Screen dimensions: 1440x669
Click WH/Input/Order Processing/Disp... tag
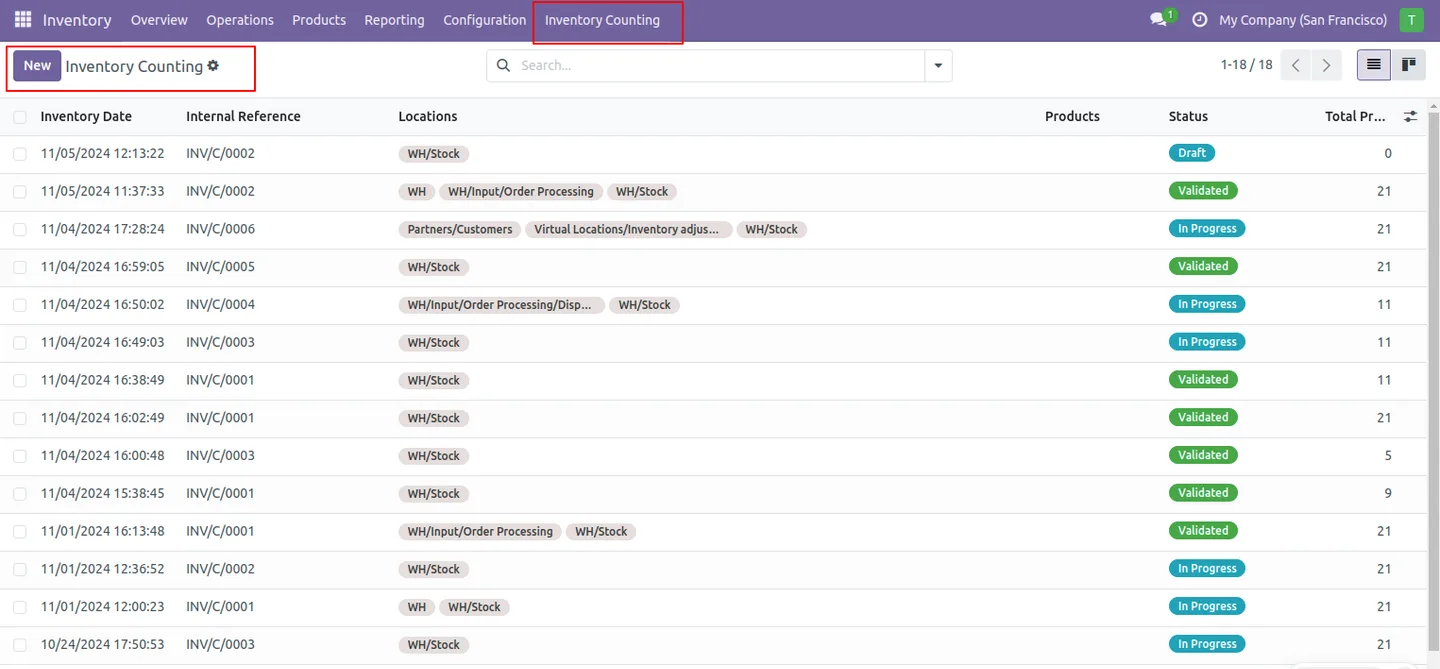[501, 305]
